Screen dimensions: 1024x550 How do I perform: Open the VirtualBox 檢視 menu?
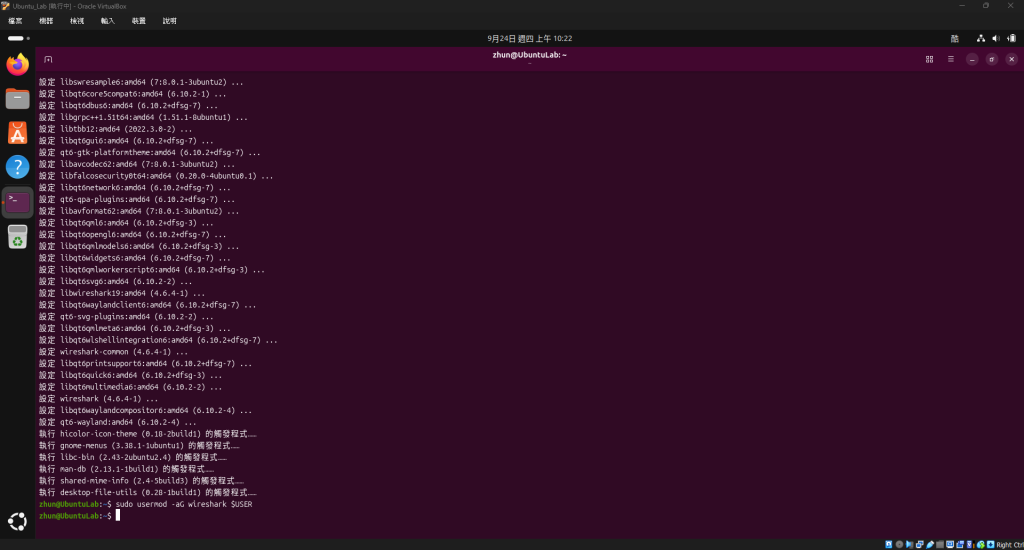[77, 21]
